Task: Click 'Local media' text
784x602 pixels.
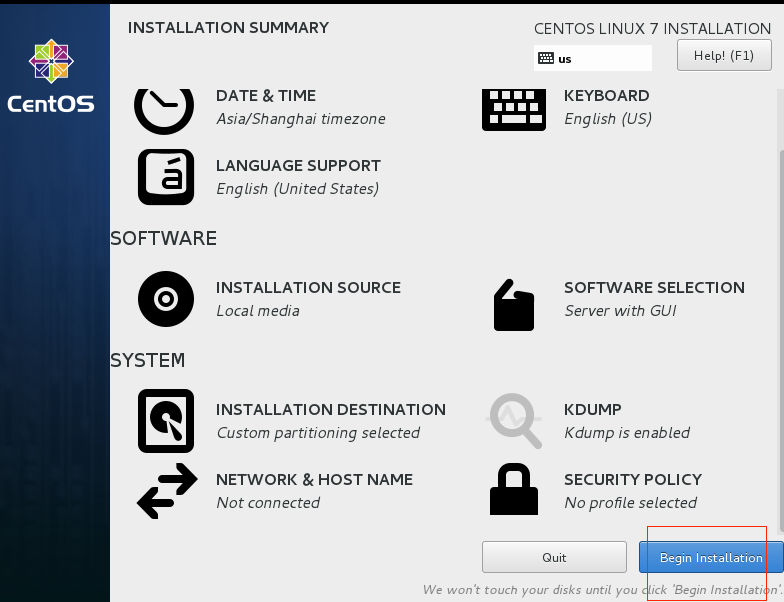Action: (258, 311)
